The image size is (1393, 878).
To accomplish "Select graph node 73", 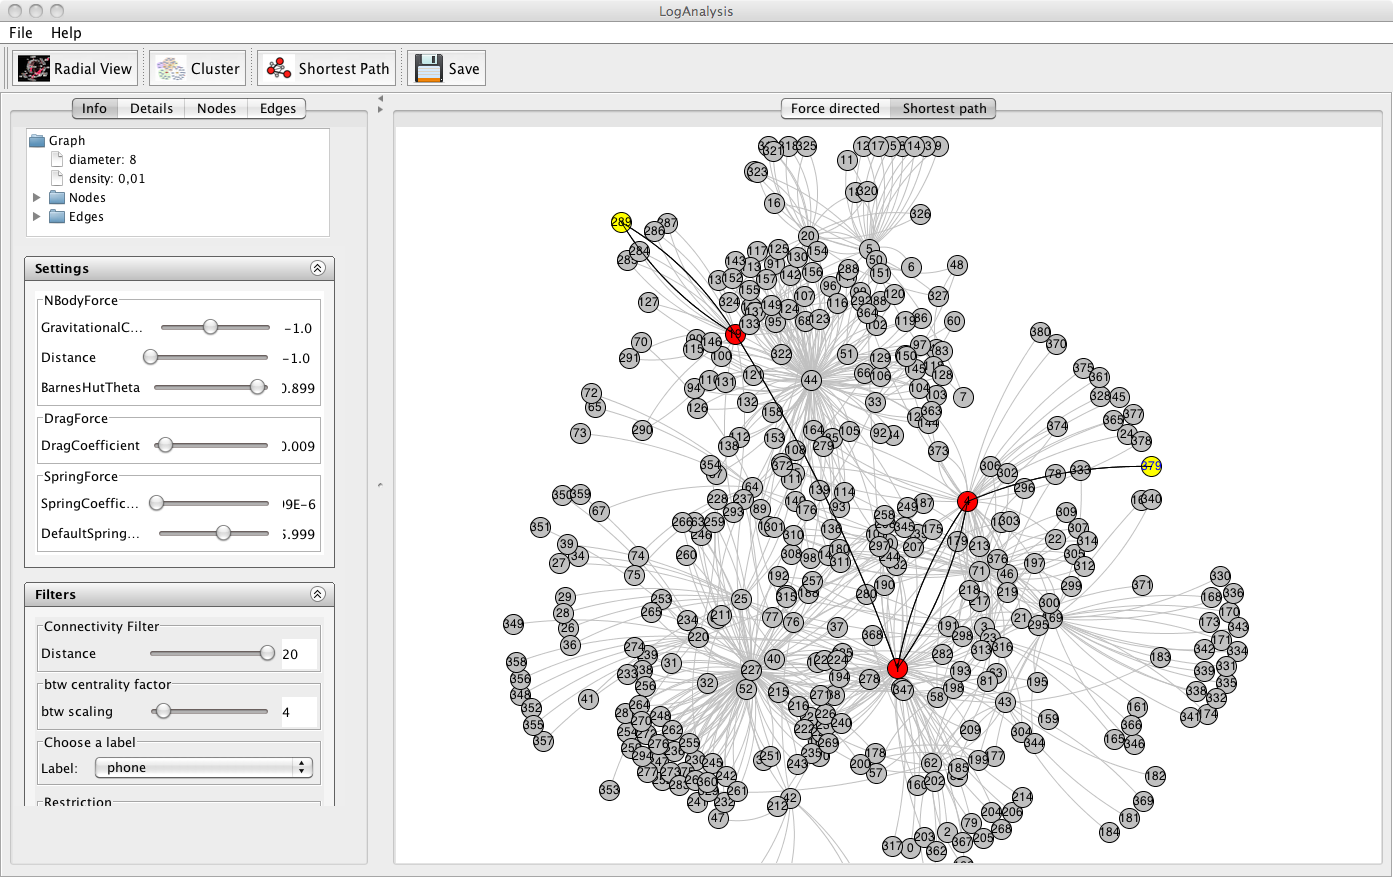I will pyautogui.click(x=580, y=433).
